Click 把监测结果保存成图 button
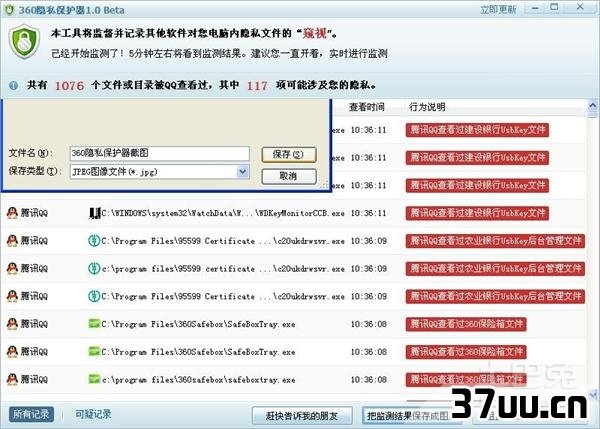The width and height of the screenshot is (600, 429). click(412, 416)
